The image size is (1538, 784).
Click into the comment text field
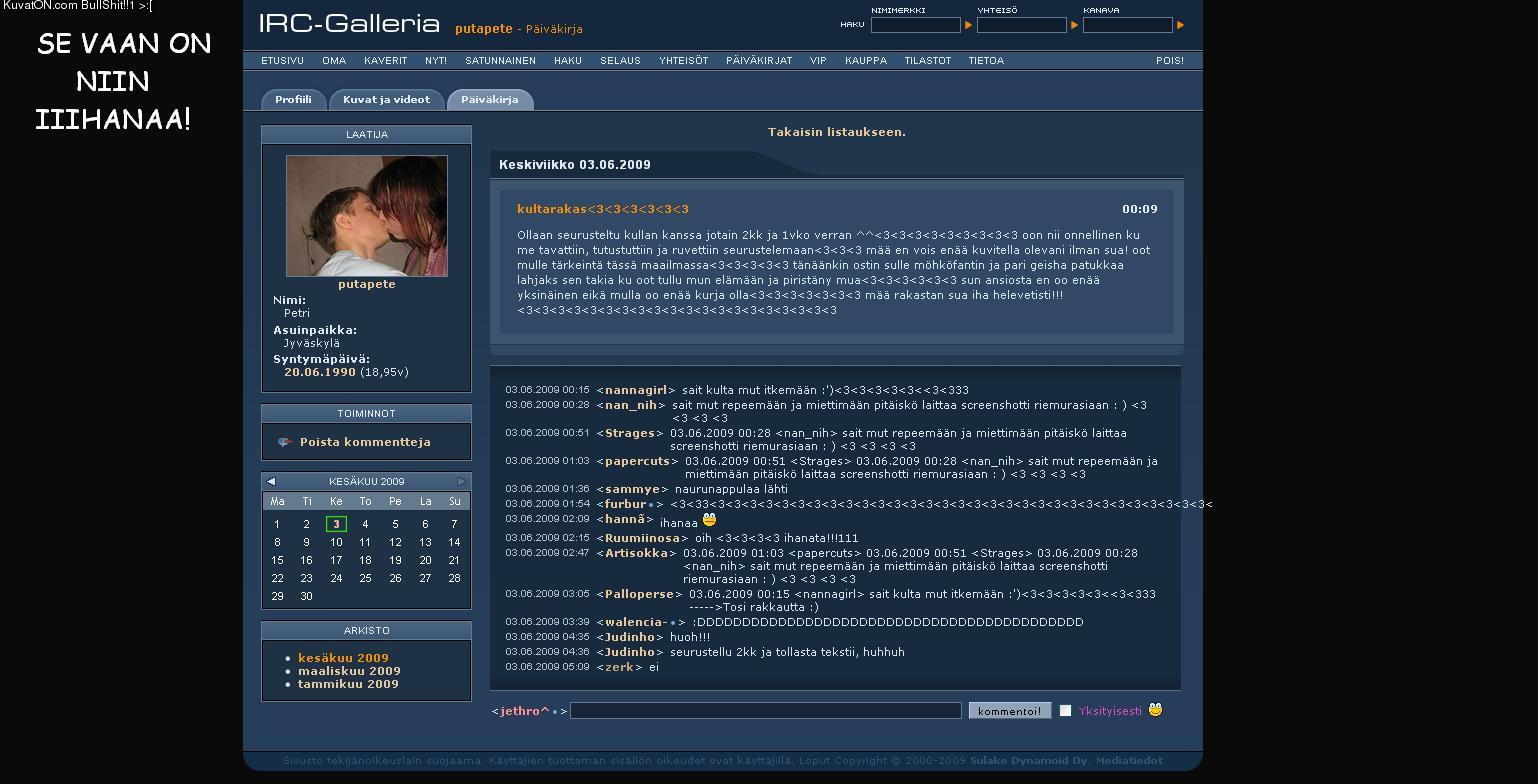point(765,711)
